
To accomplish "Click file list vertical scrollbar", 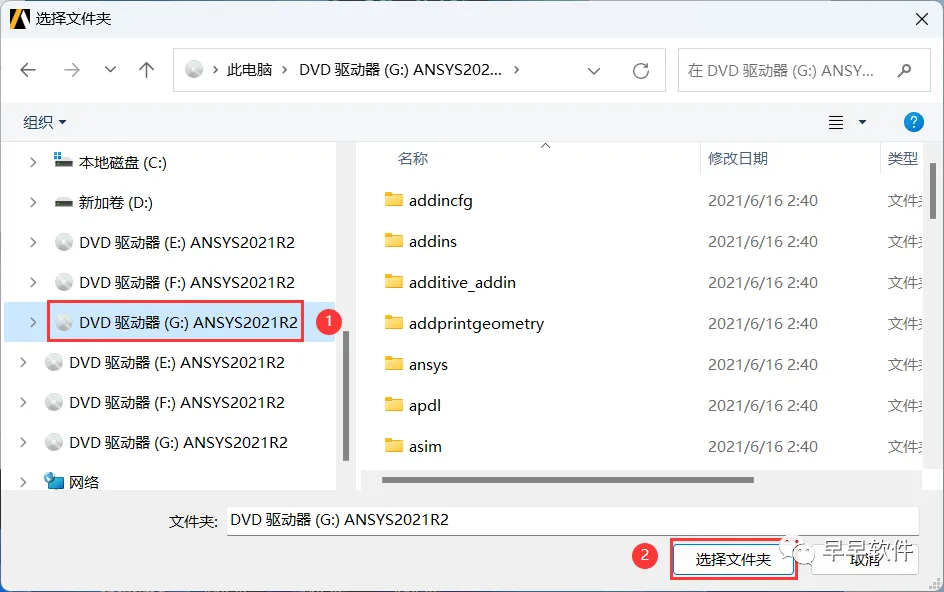I will (x=933, y=191).
